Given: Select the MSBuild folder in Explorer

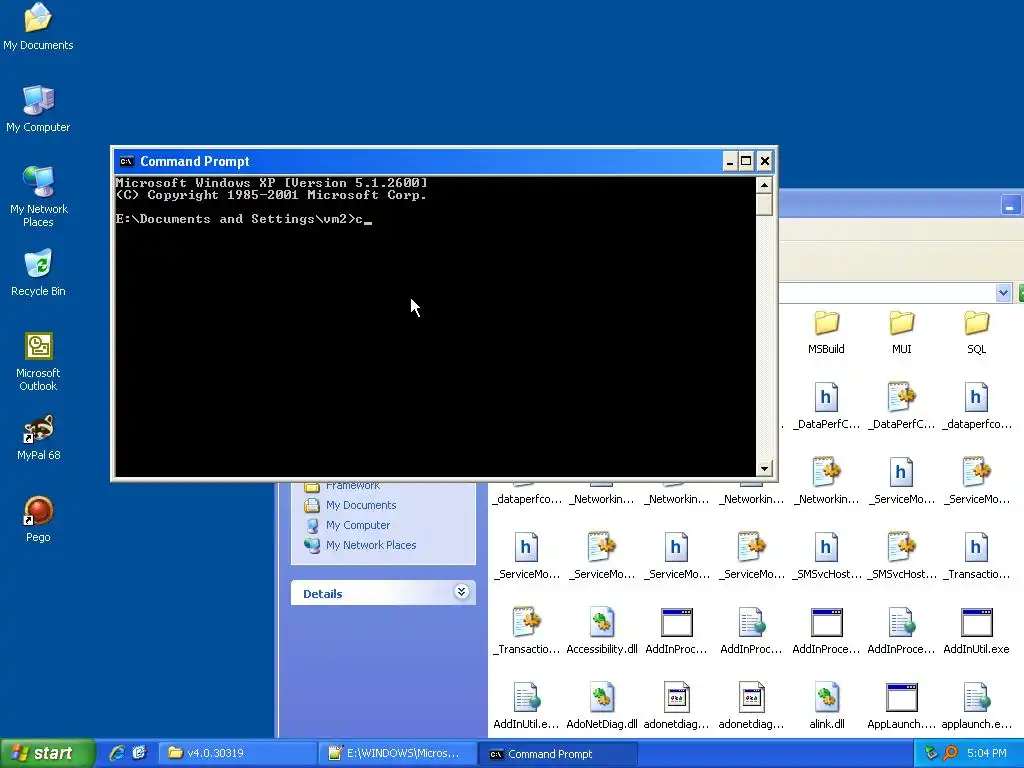Looking at the screenshot, I should 826,332.
